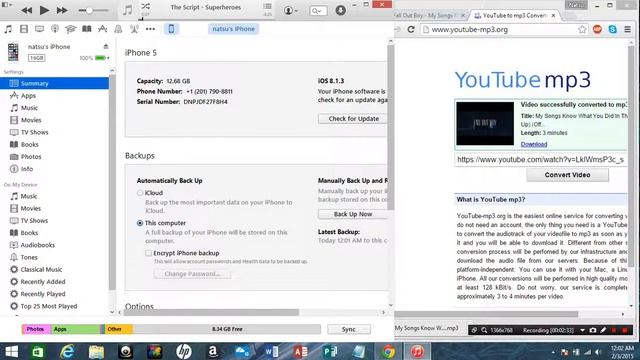Close the YouTube to mp3 Converter tab
Viewport: 640px width, 360px height.
(553, 16)
